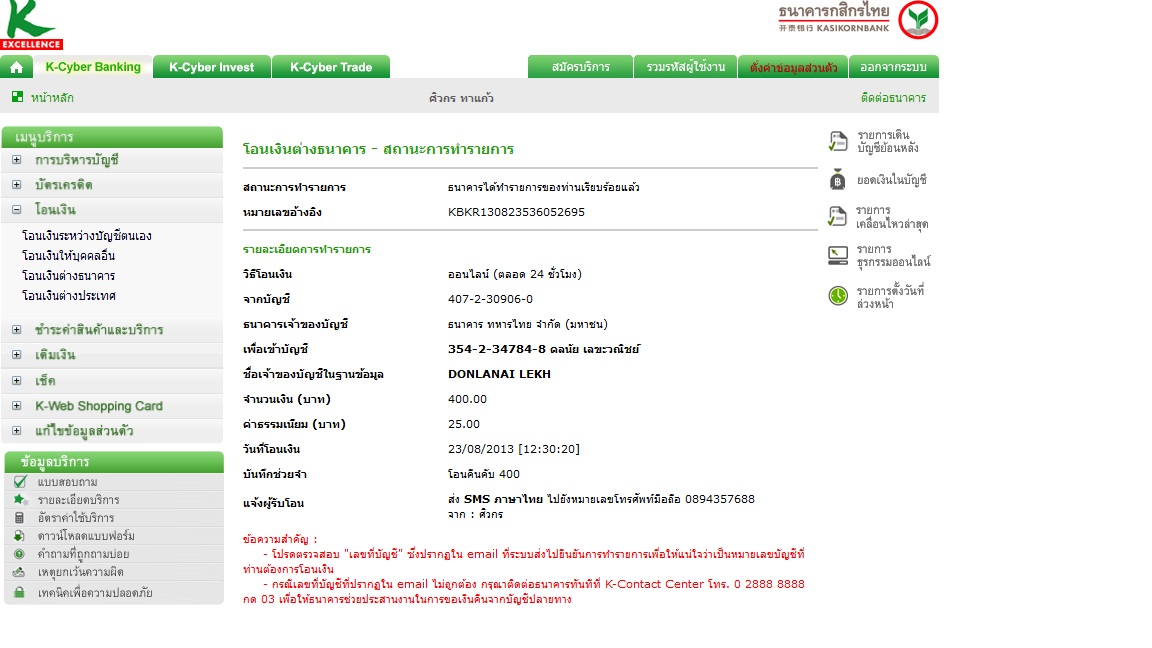The image size is (1152, 648).
Task: Log out with ออกจากระบบ
Action: (x=893, y=67)
